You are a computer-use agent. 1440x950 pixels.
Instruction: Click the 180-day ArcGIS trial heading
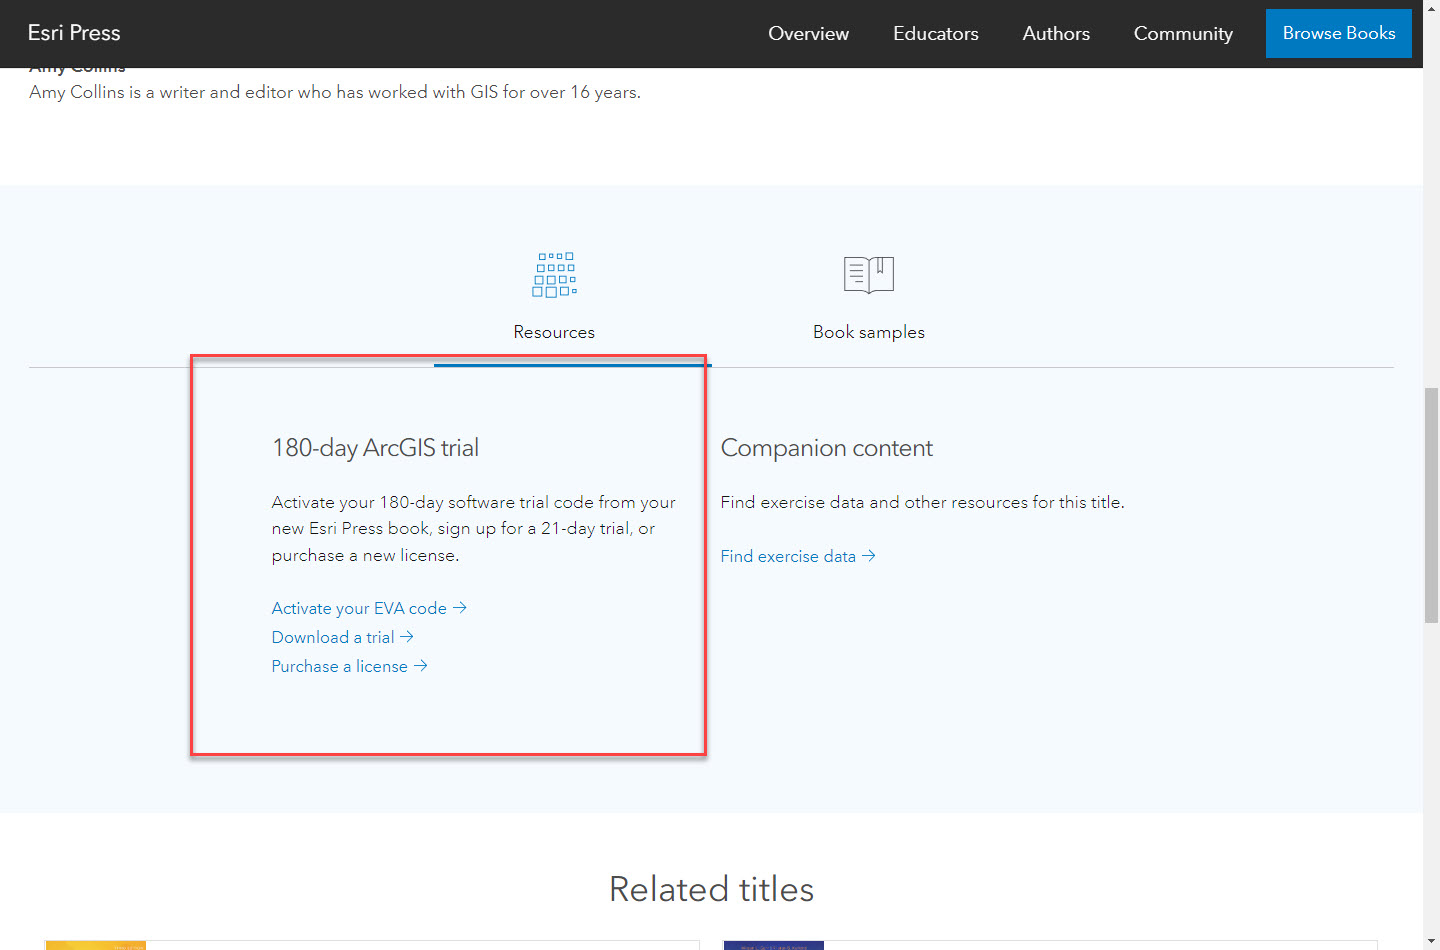point(375,448)
